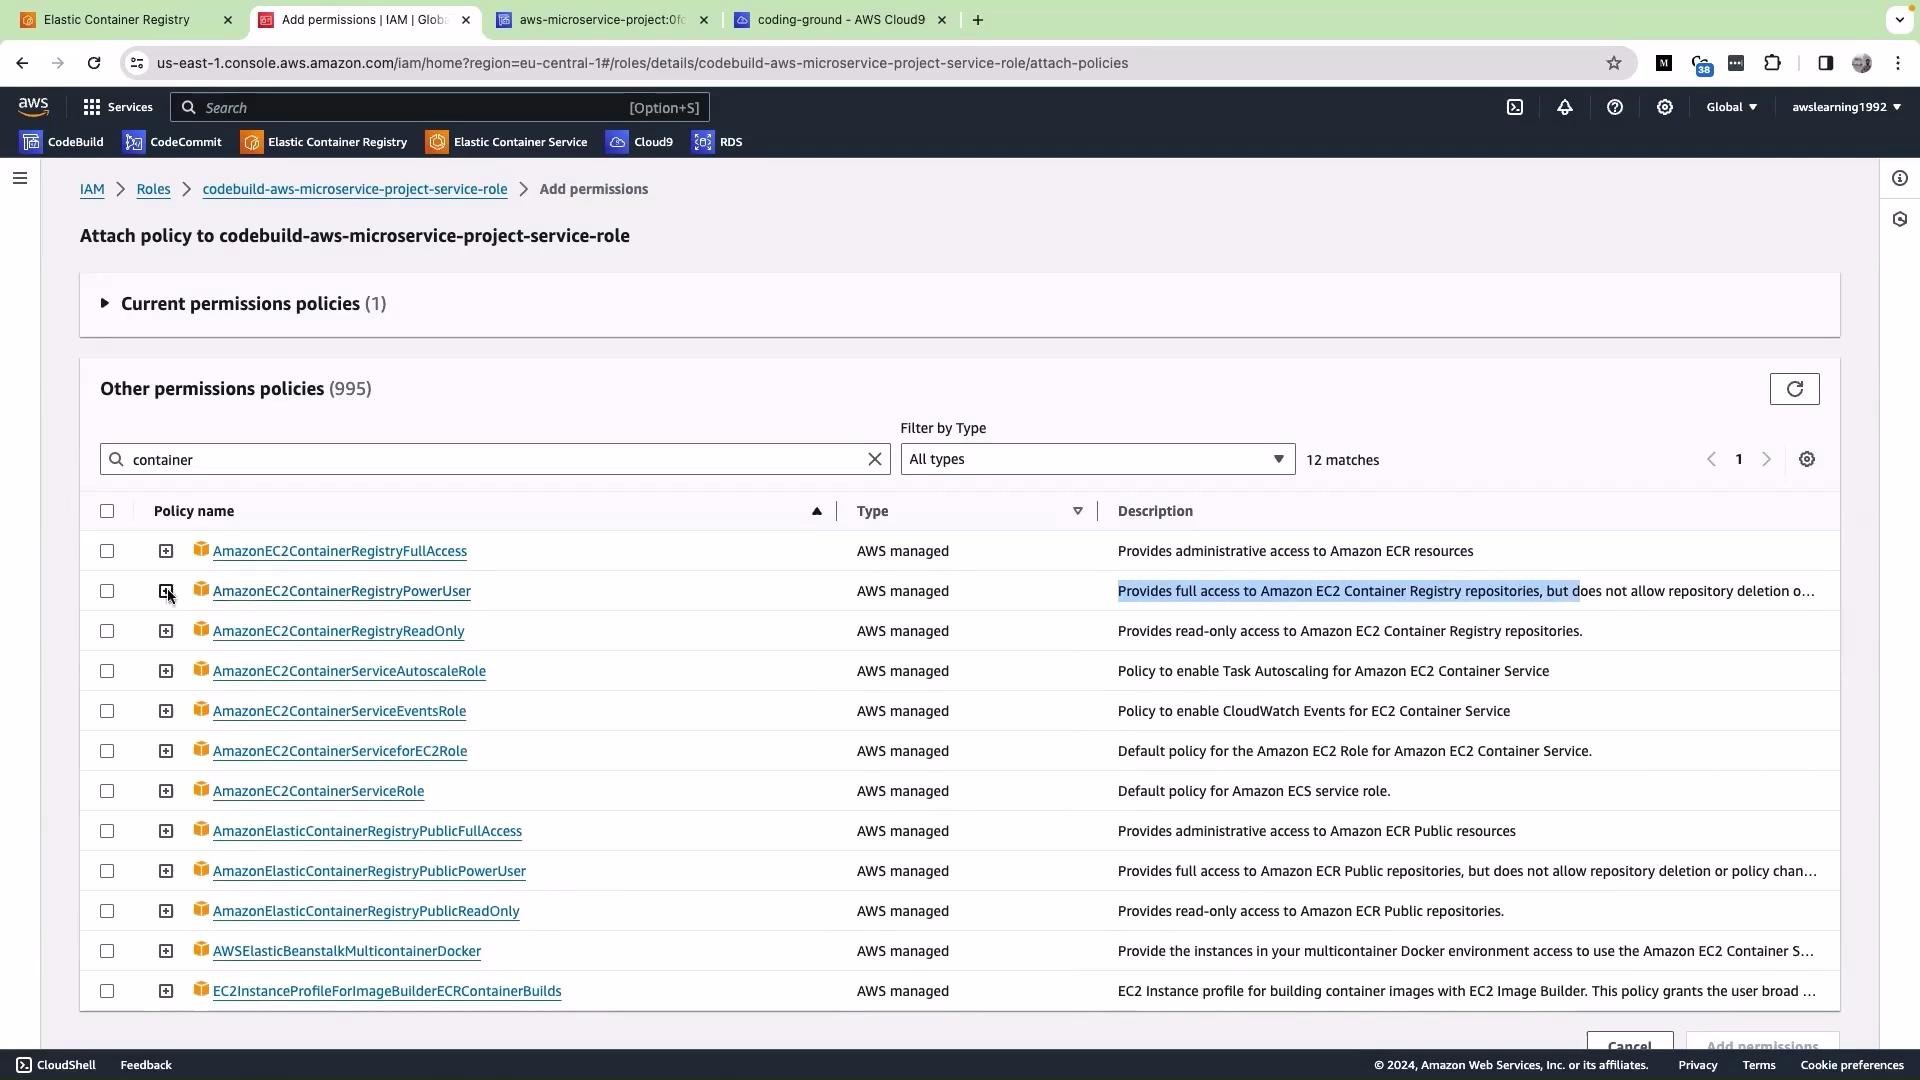Expand AmazonEC2ContainerRegistryPowerUser policy details
Viewport: 1920px width, 1080px height.
(166, 591)
